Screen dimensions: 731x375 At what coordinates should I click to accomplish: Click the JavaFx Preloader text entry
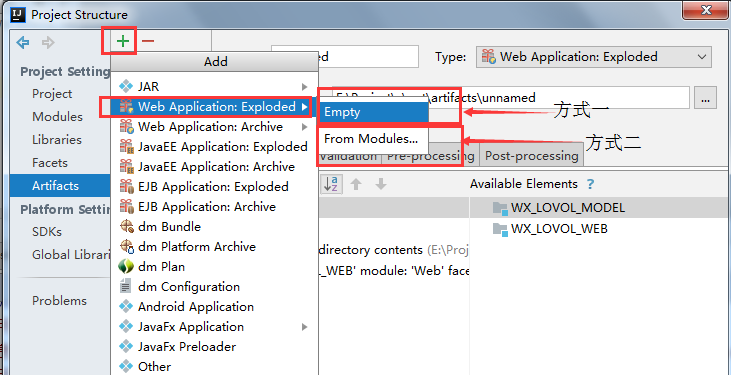tap(187, 347)
